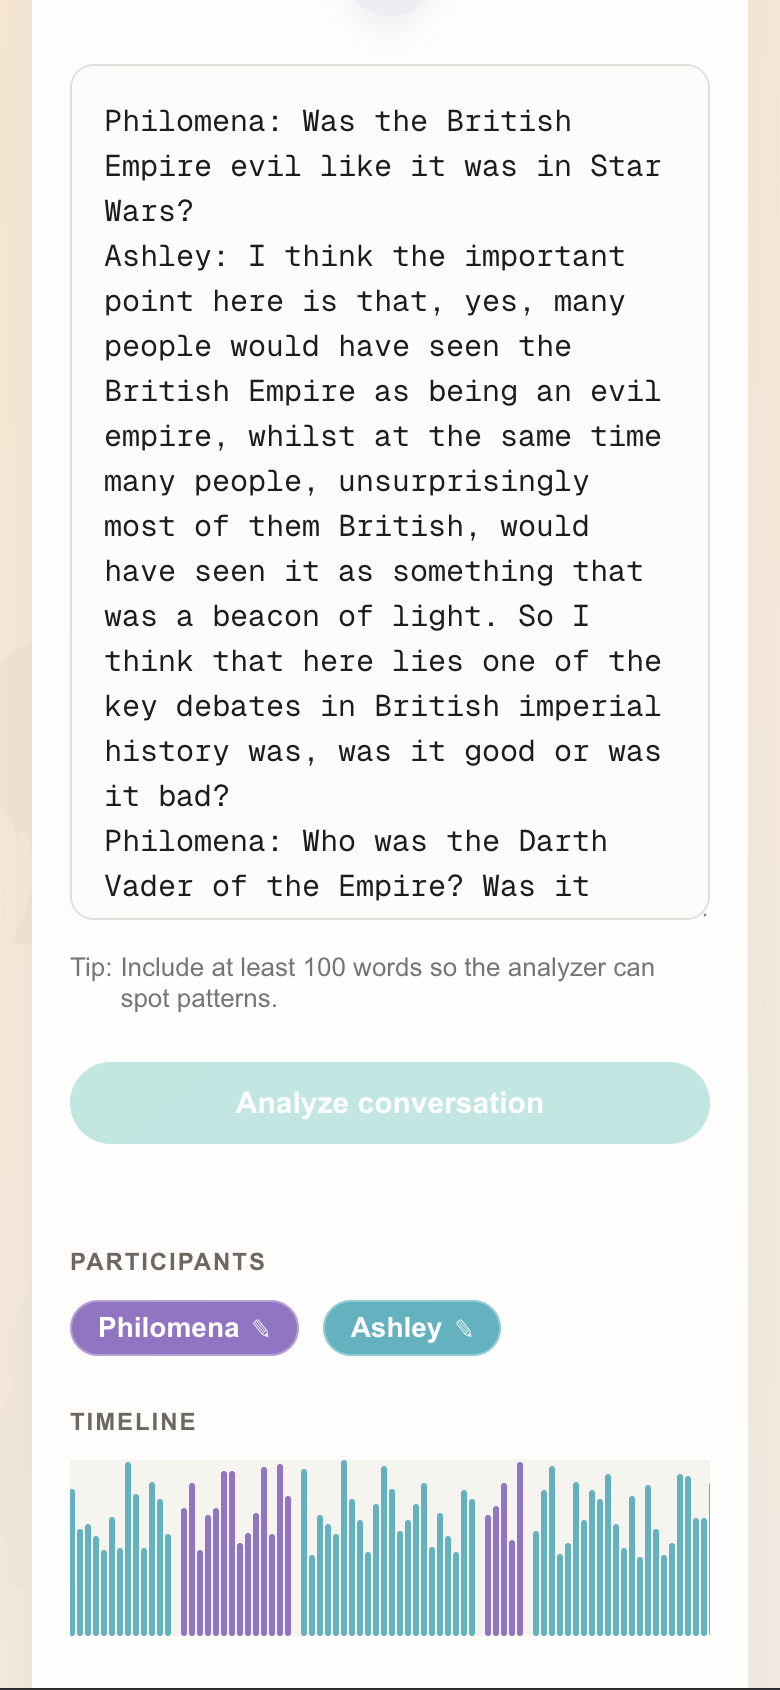Place cursor on opening 'Philomena: Was the British' line

pos(338,122)
